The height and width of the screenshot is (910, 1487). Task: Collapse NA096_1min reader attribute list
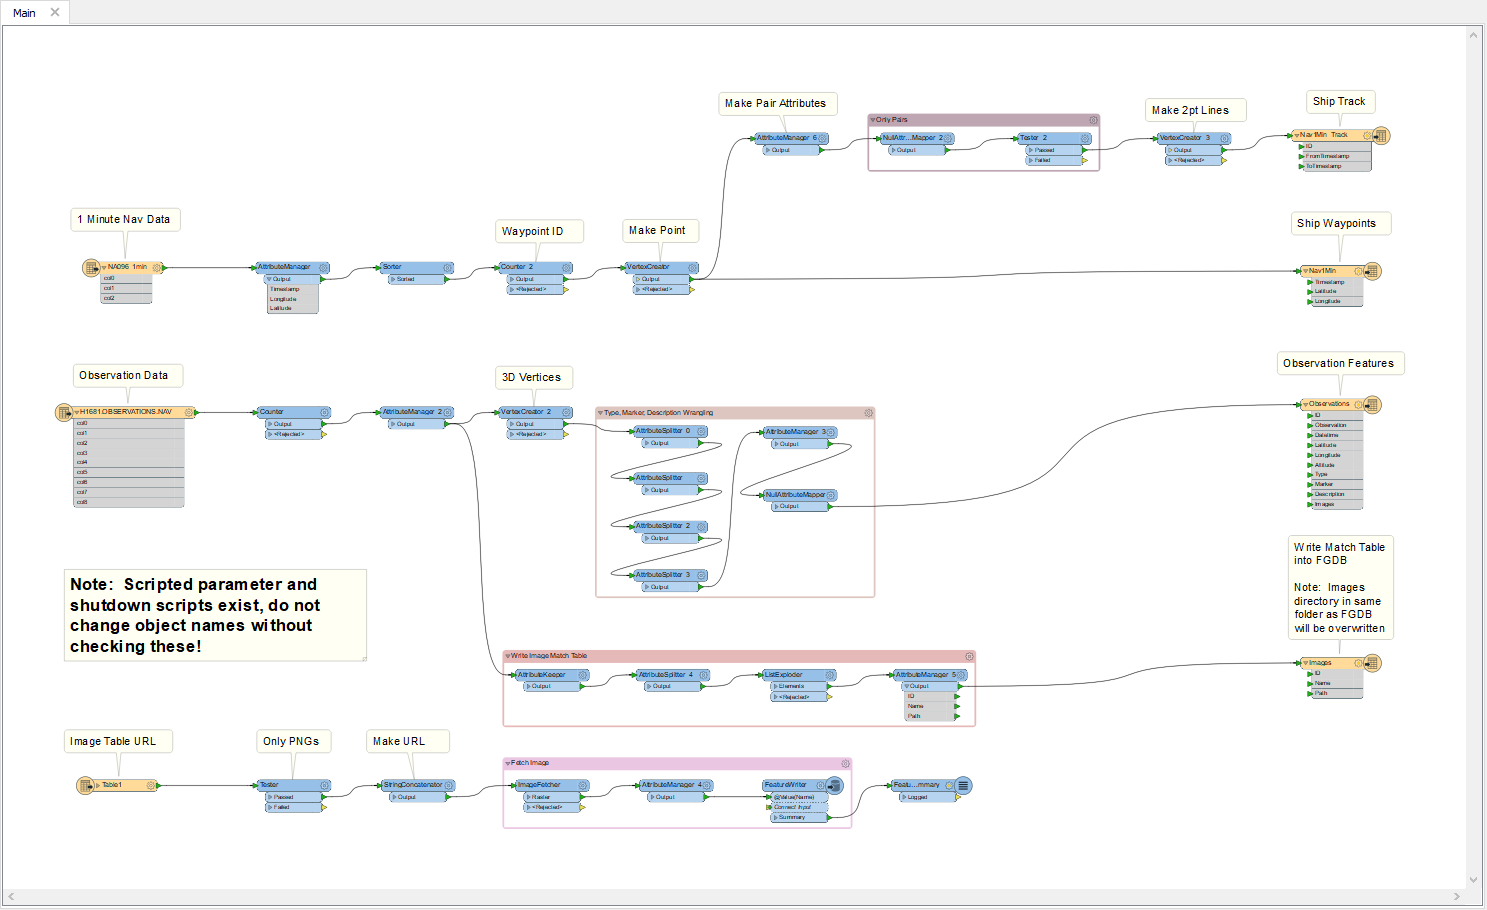(x=104, y=268)
